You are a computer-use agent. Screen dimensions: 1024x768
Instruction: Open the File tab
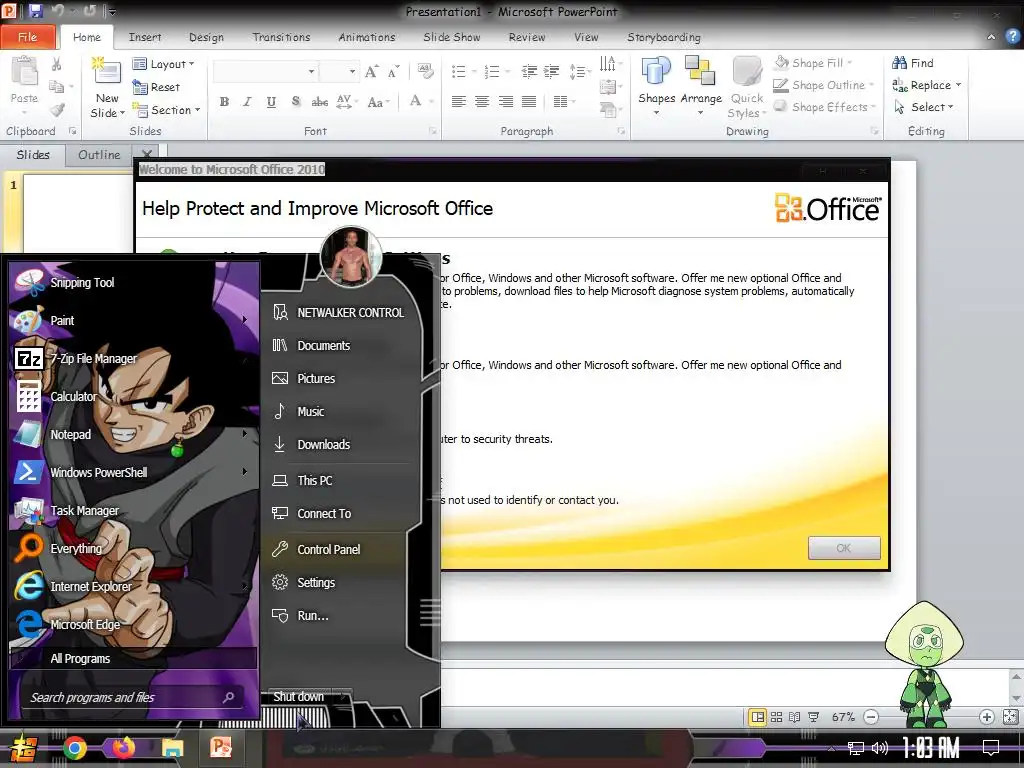(x=27, y=37)
